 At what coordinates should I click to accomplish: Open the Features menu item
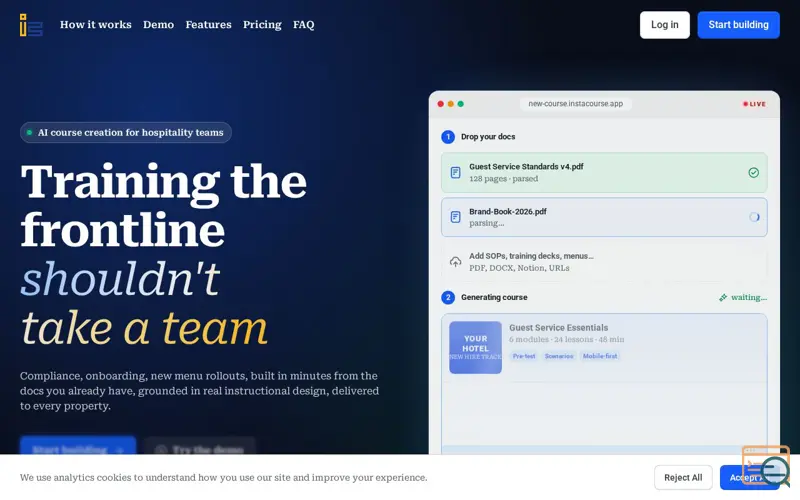coord(208,24)
